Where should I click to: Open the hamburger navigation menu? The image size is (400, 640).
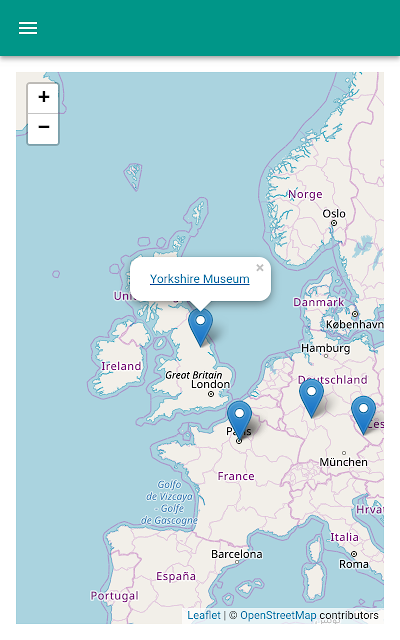coord(28,28)
